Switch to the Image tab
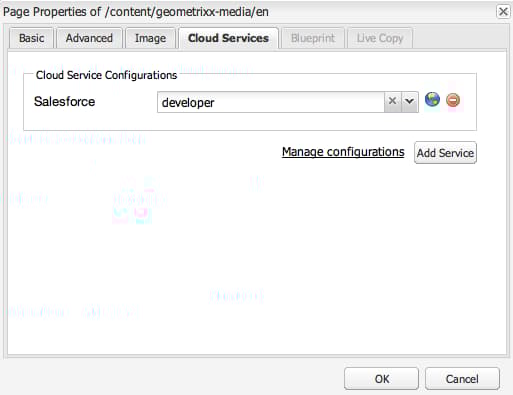Image resolution: width=513 pixels, height=395 pixels. [150, 38]
